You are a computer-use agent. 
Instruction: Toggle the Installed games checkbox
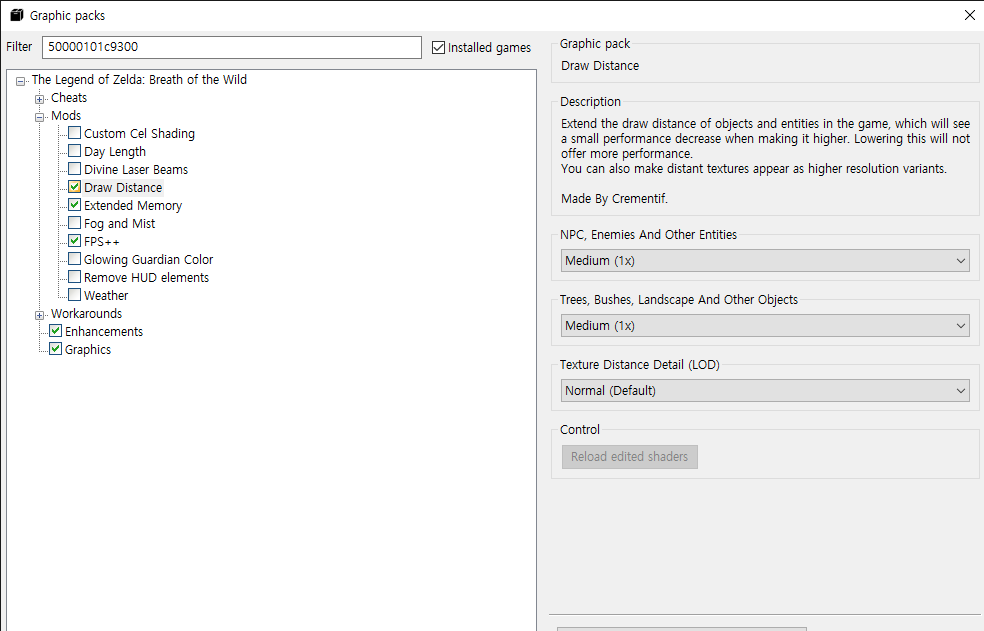point(439,48)
